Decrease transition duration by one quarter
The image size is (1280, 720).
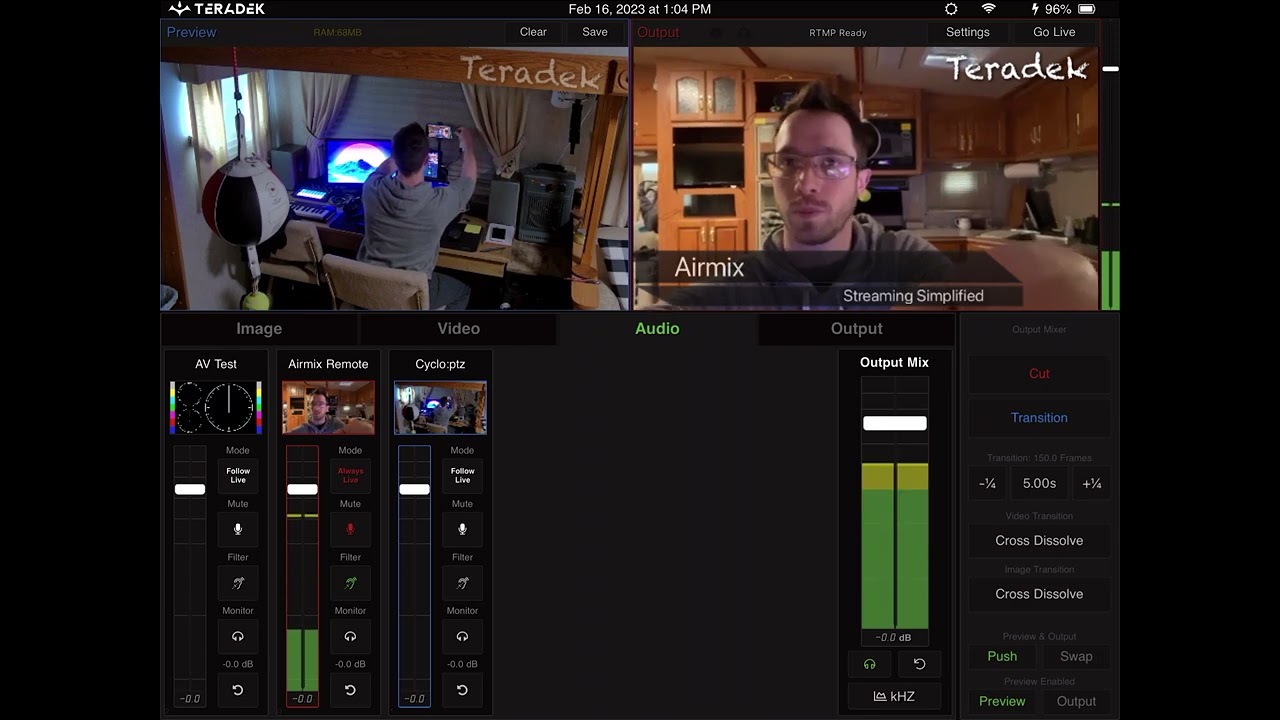point(988,483)
